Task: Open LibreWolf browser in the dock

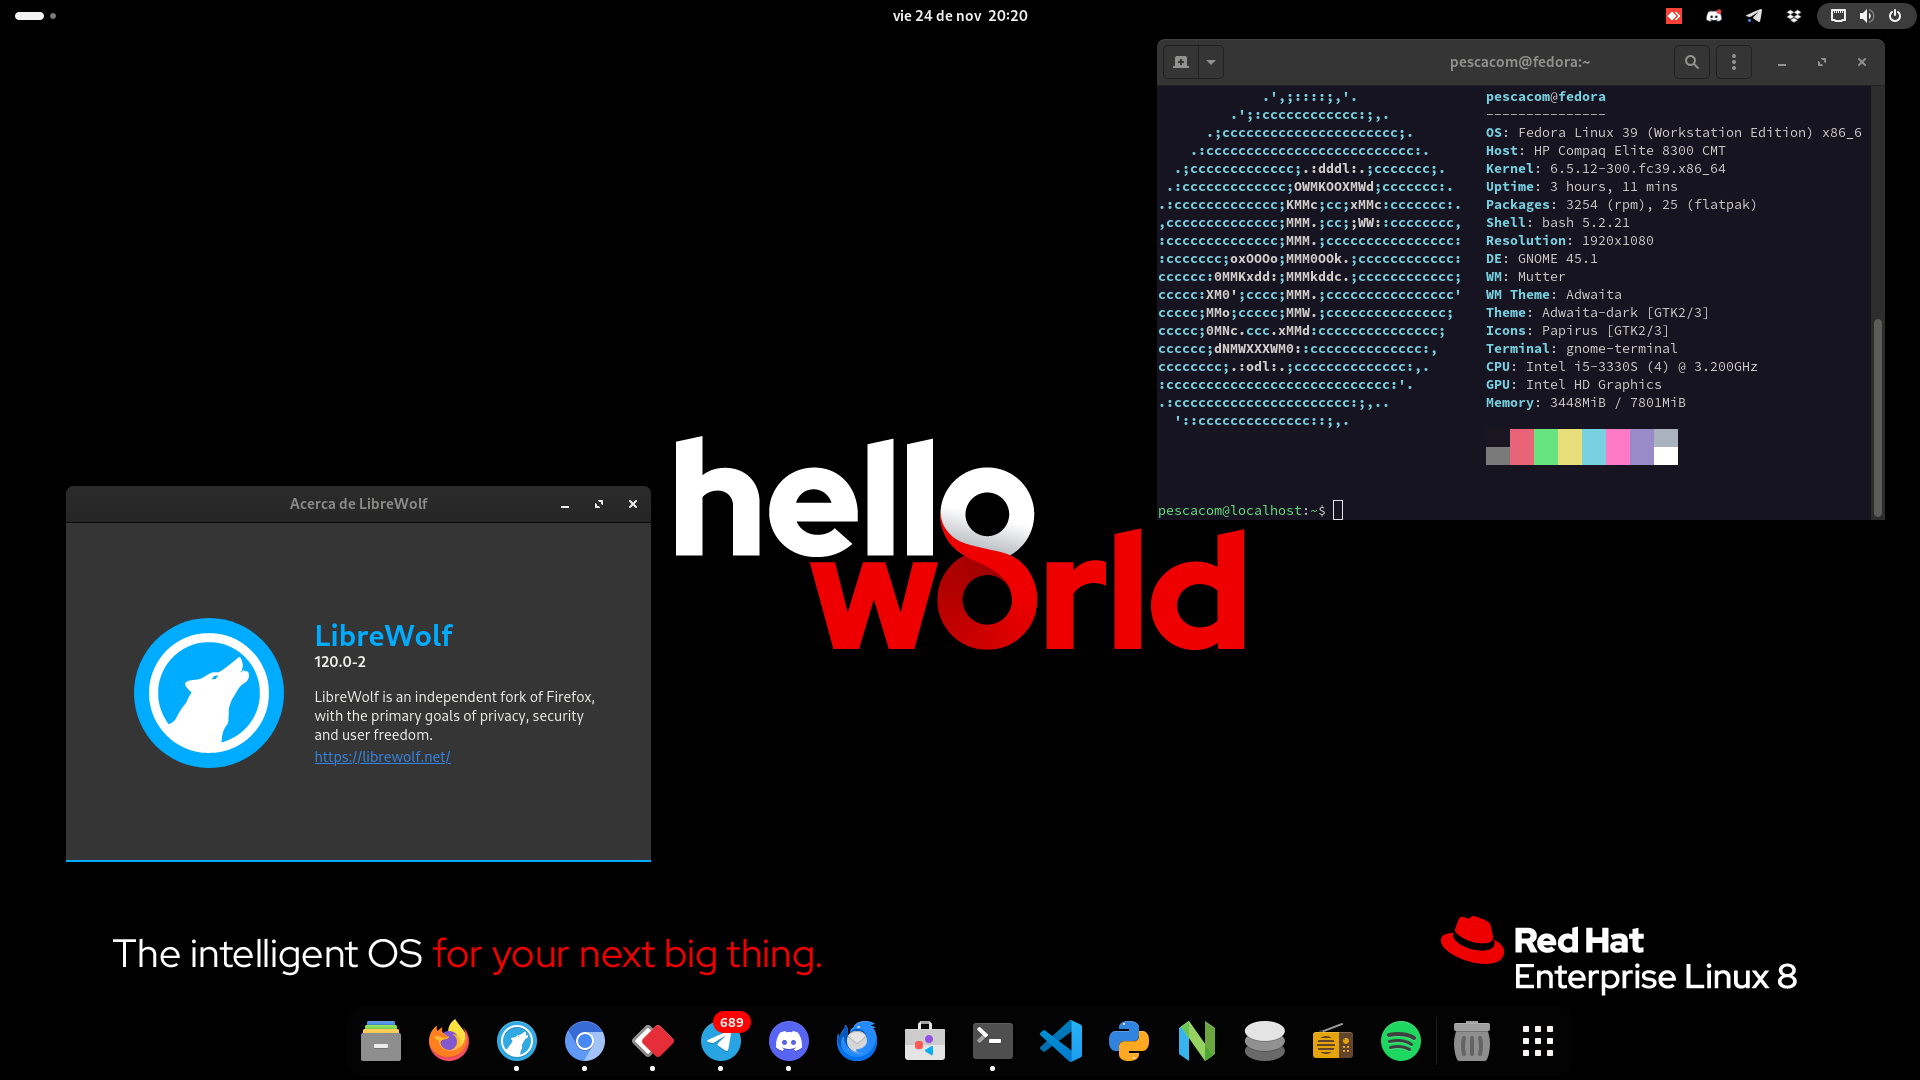Action: (516, 1041)
